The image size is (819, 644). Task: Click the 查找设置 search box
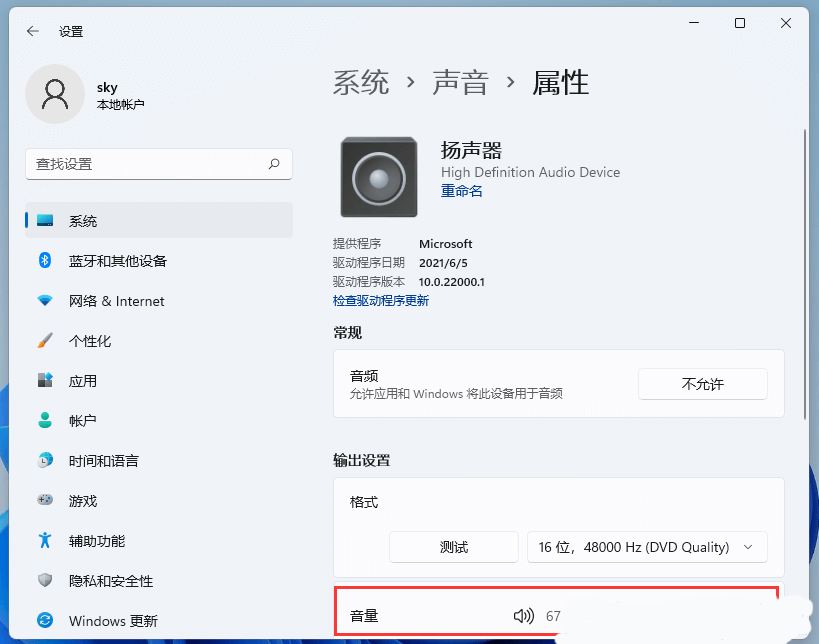point(158,164)
